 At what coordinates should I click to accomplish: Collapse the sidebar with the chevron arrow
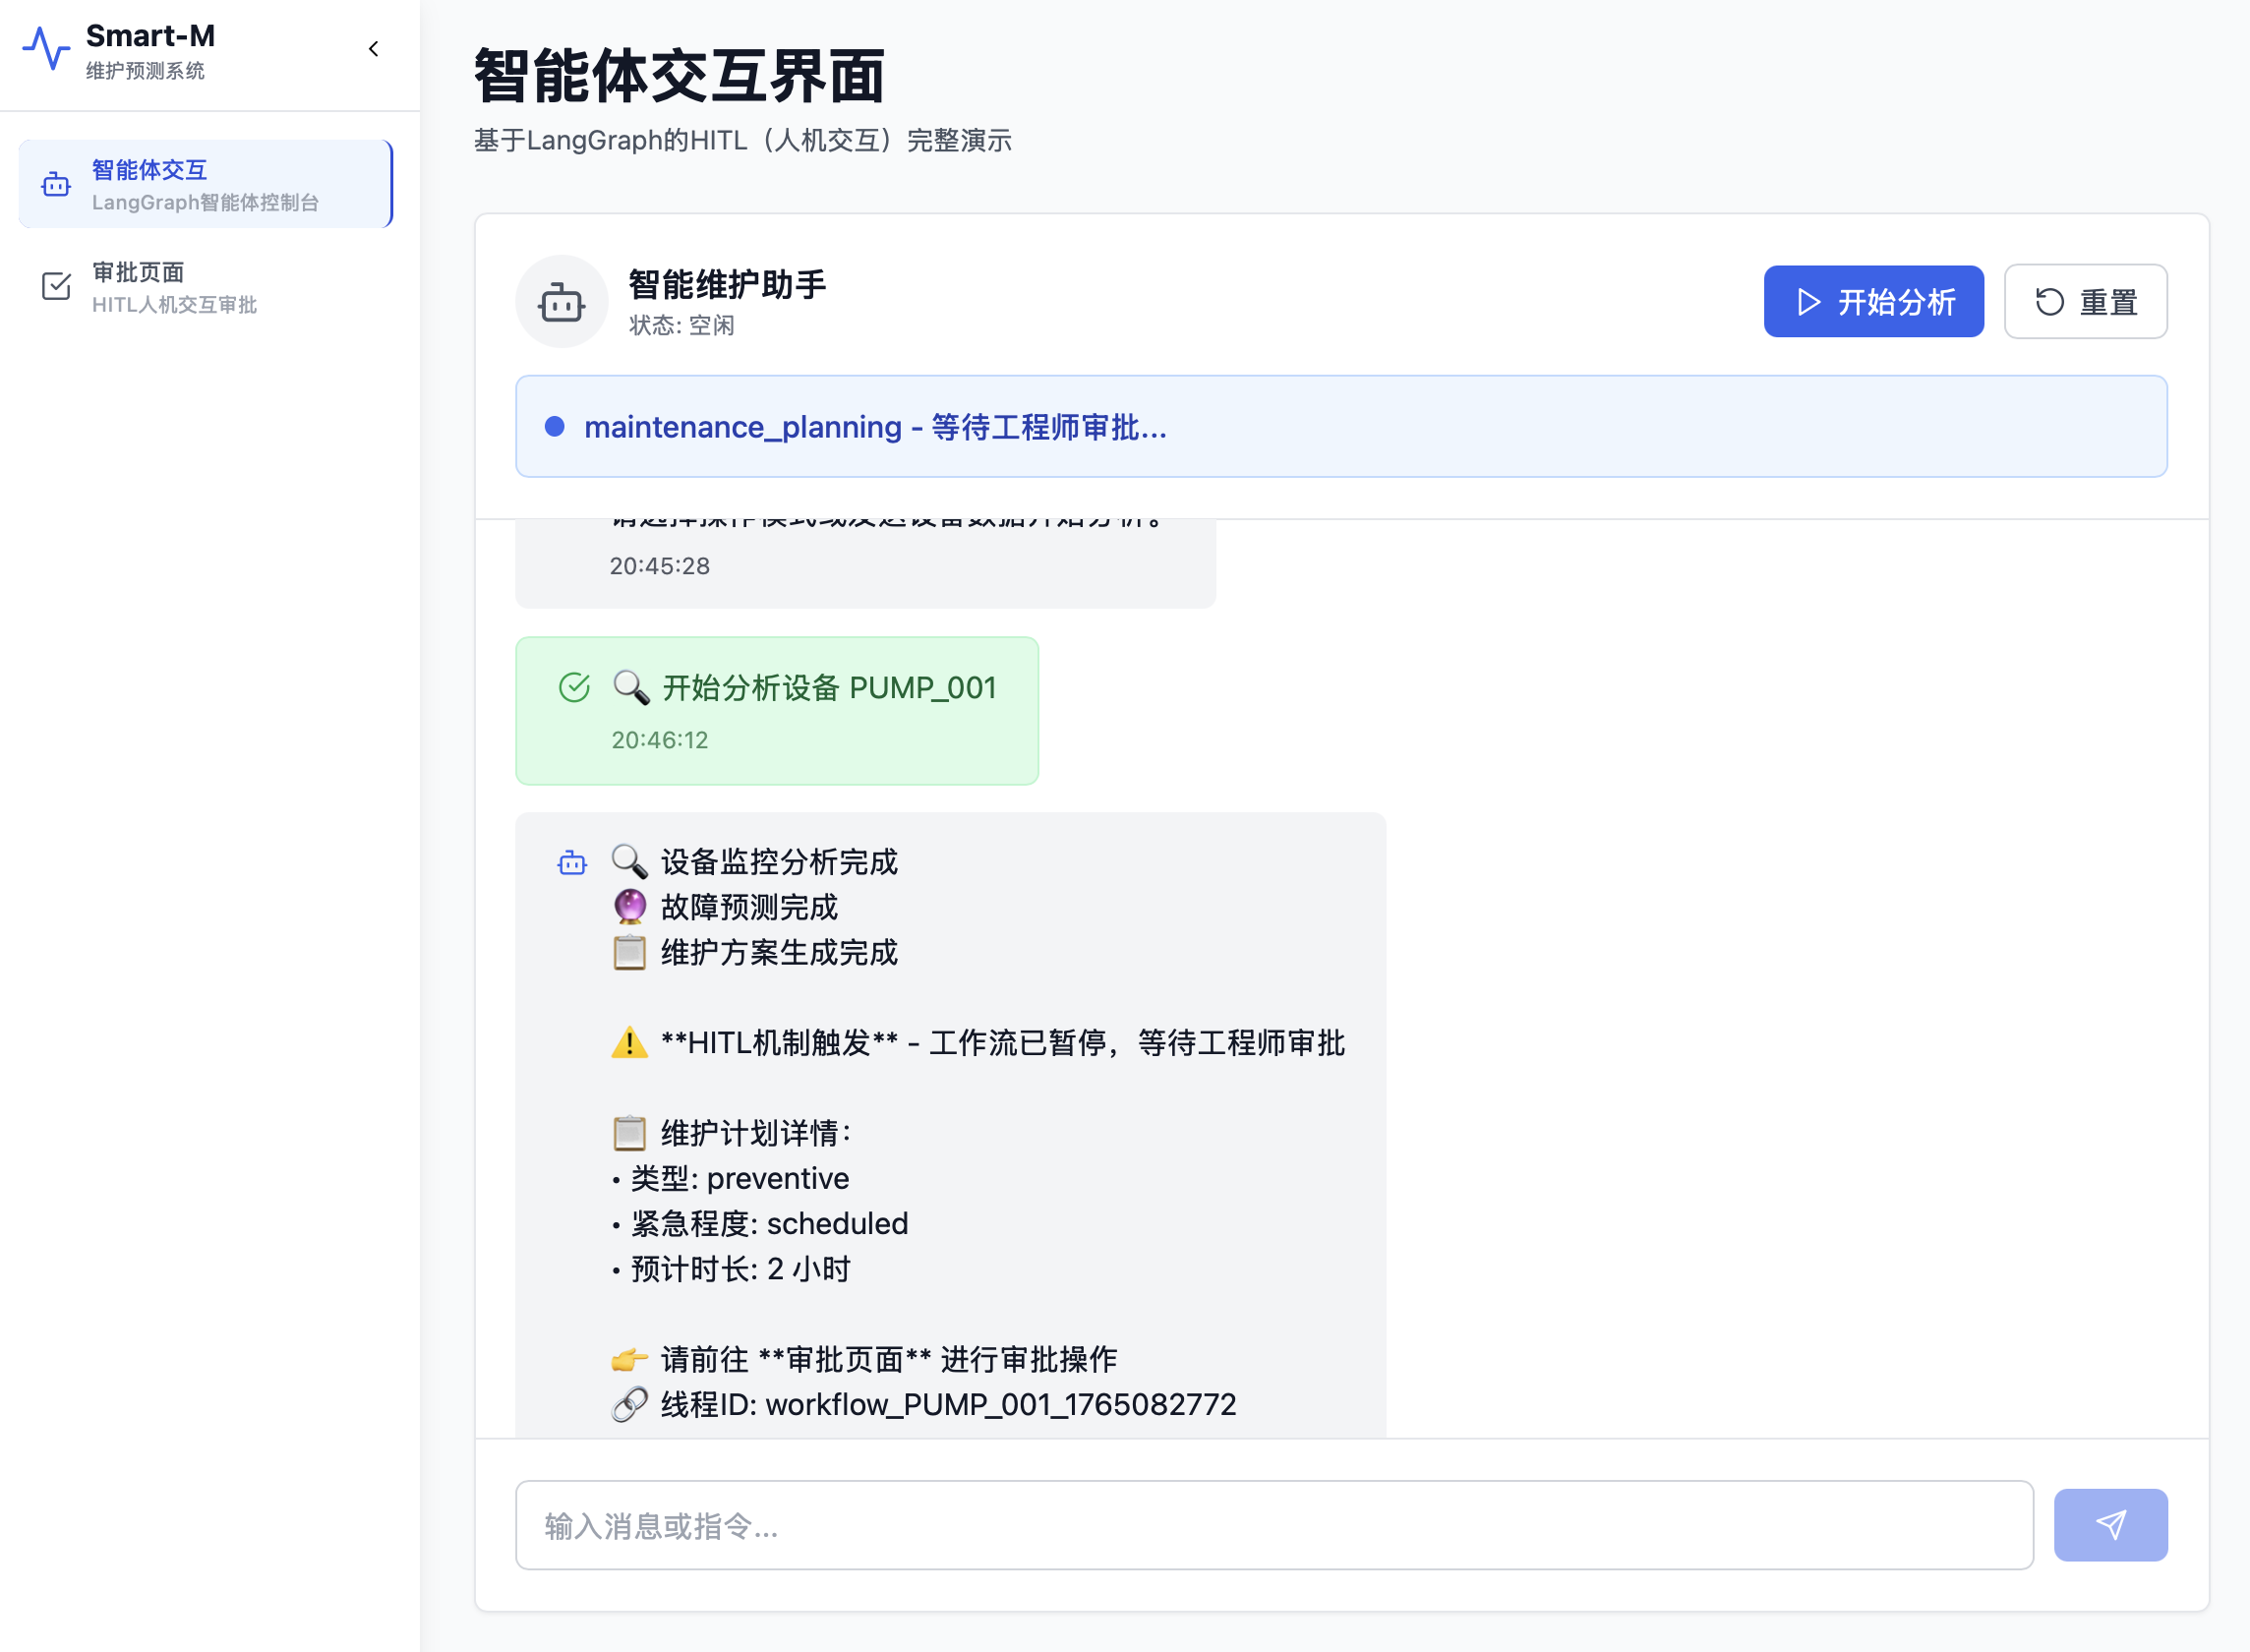[374, 49]
